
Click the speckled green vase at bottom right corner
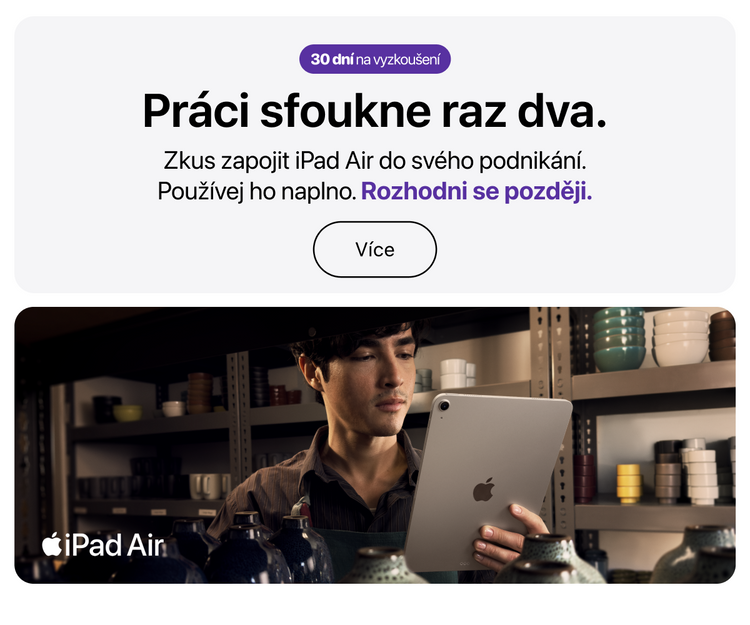[693, 555]
